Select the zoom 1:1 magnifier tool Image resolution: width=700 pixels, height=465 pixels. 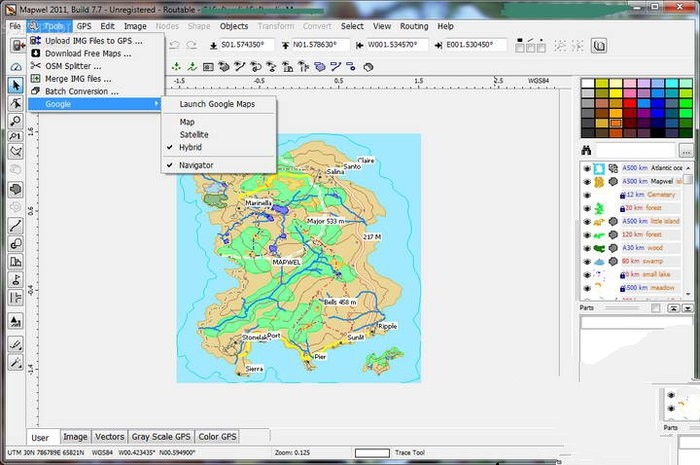click(16, 136)
